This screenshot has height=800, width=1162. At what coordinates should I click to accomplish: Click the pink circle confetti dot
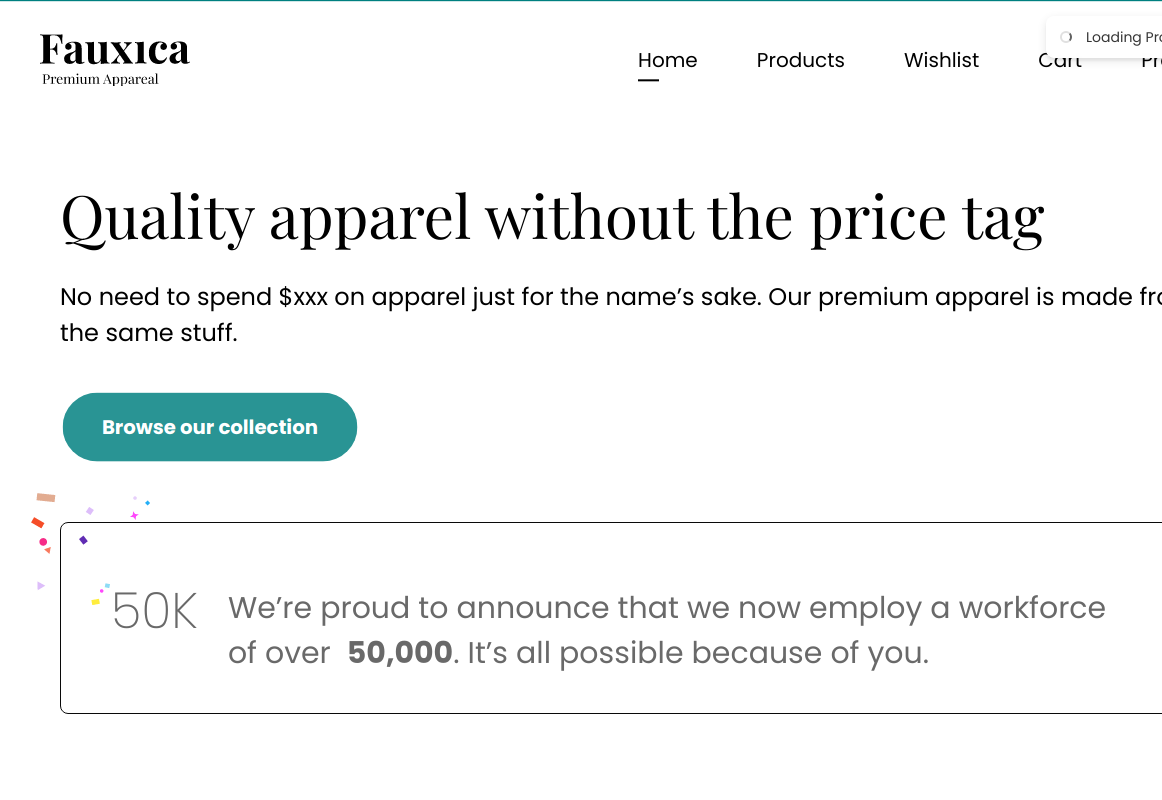coord(43,542)
